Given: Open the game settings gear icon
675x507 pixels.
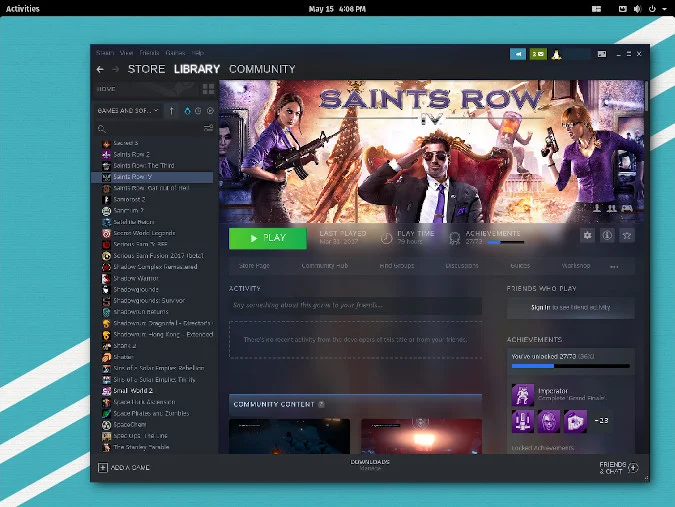Looking at the screenshot, I should click(x=587, y=236).
